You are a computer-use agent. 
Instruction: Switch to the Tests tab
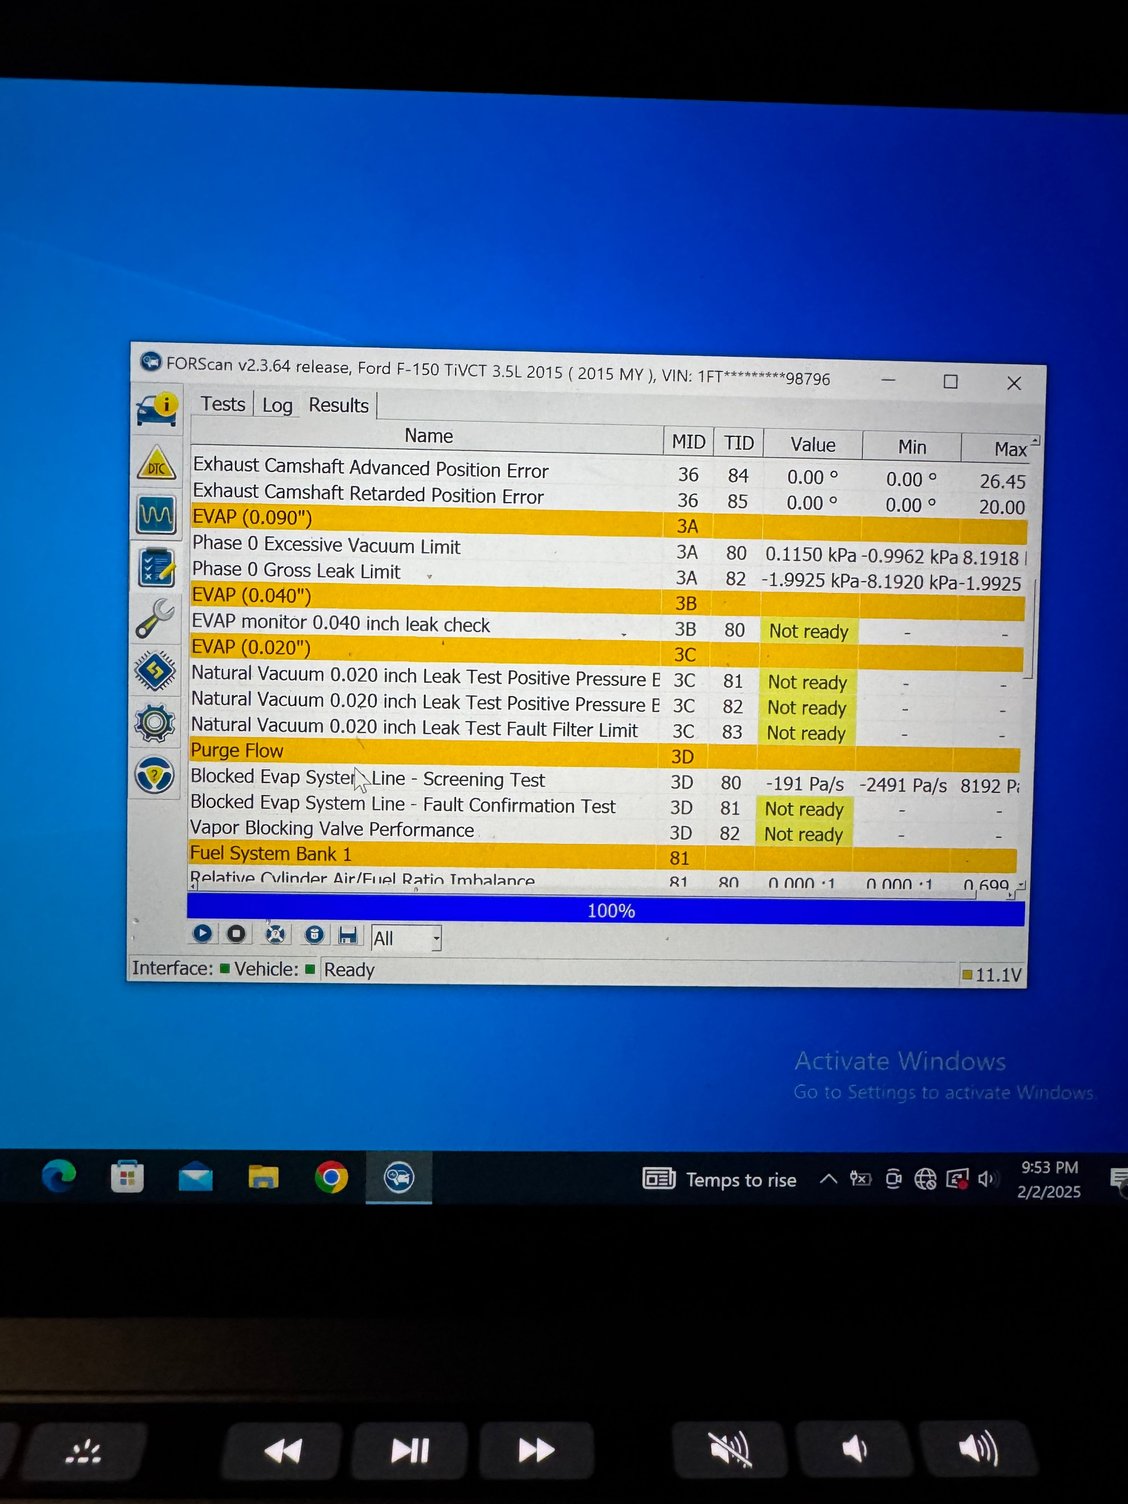[222, 404]
